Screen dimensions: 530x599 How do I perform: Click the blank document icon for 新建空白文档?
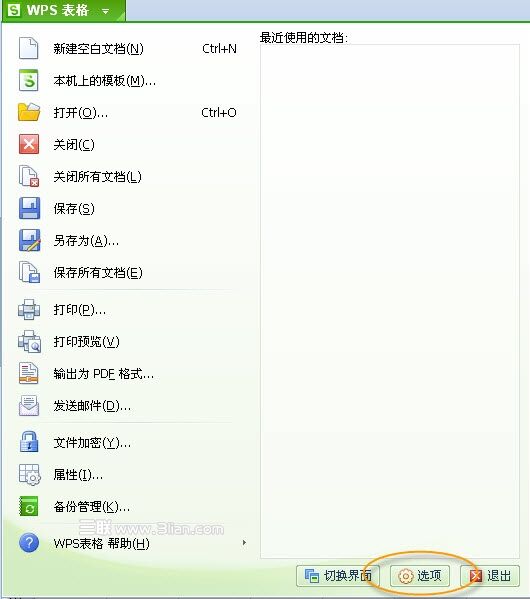click(29, 49)
